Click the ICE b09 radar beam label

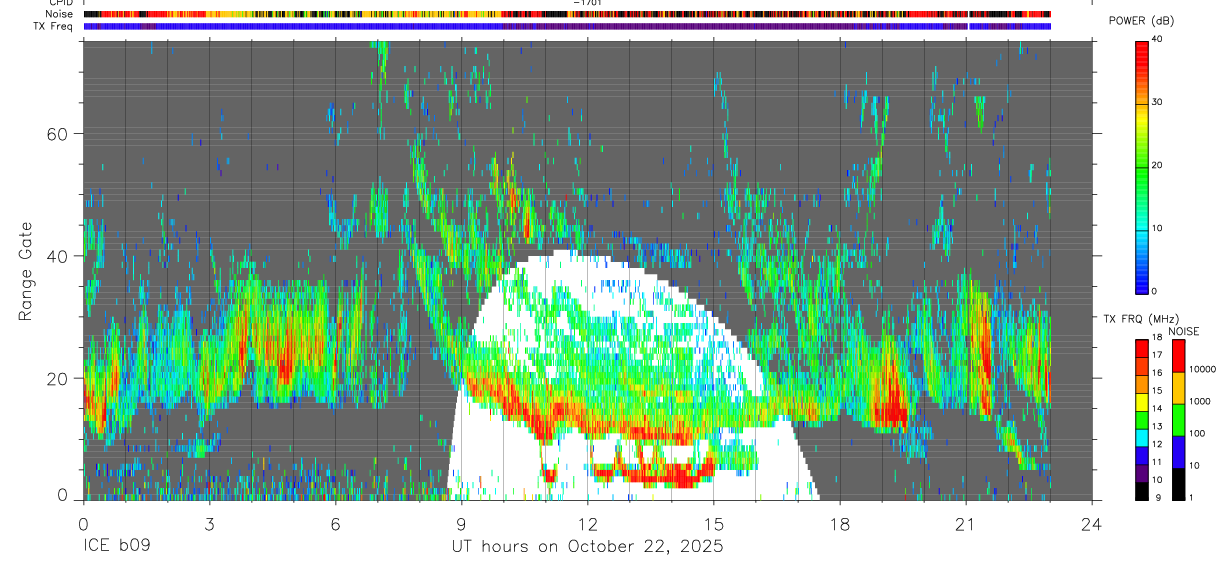point(115,547)
